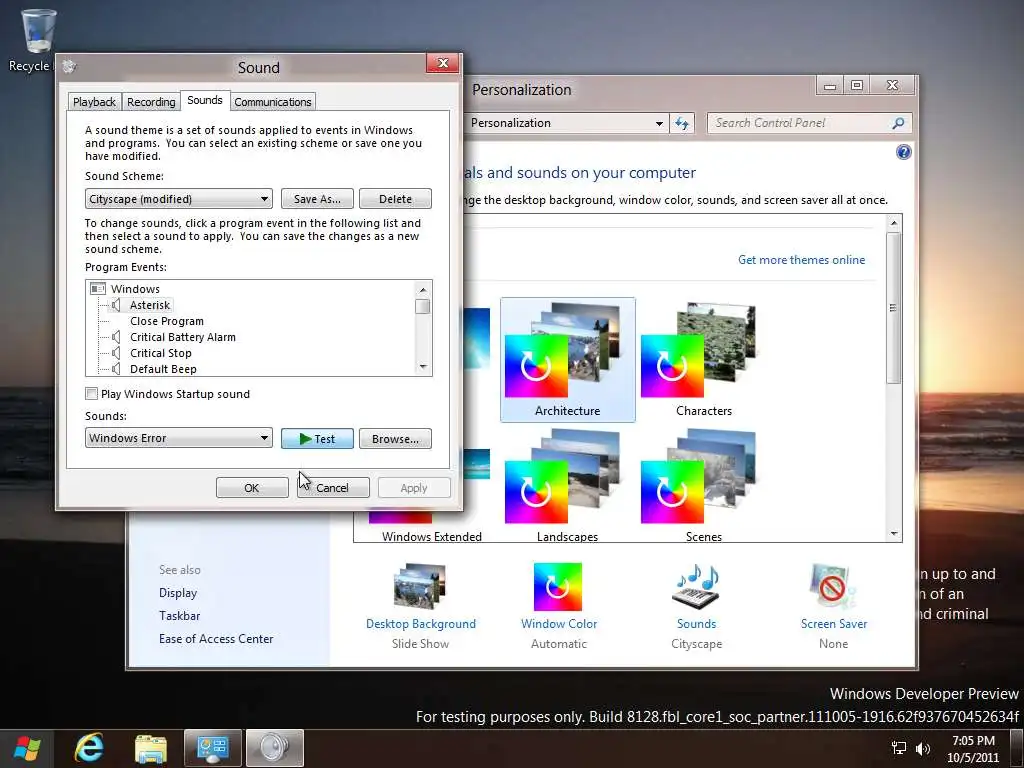Click the volume tray icon

[923, 748]
